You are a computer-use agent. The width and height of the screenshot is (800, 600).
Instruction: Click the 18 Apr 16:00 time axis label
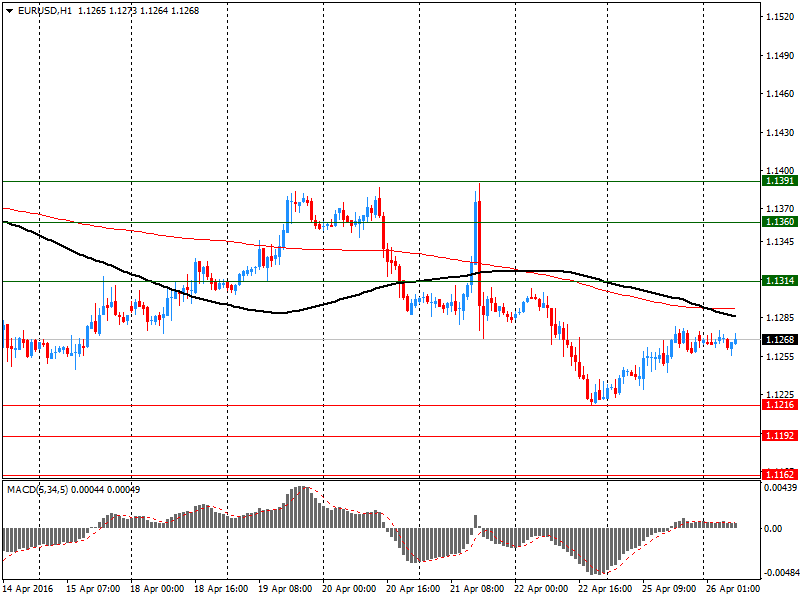click(221, 589)
